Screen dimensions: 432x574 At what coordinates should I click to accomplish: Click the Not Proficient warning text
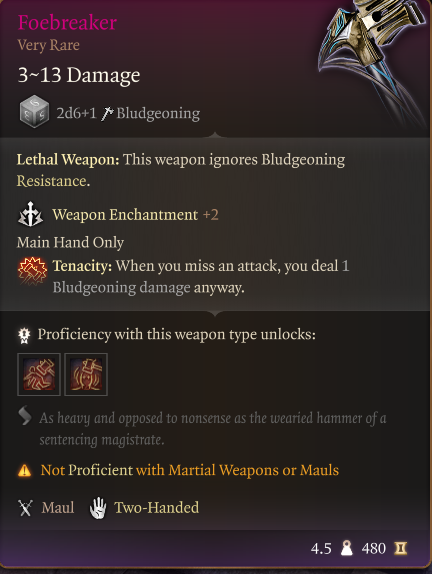tap(190, 470)
